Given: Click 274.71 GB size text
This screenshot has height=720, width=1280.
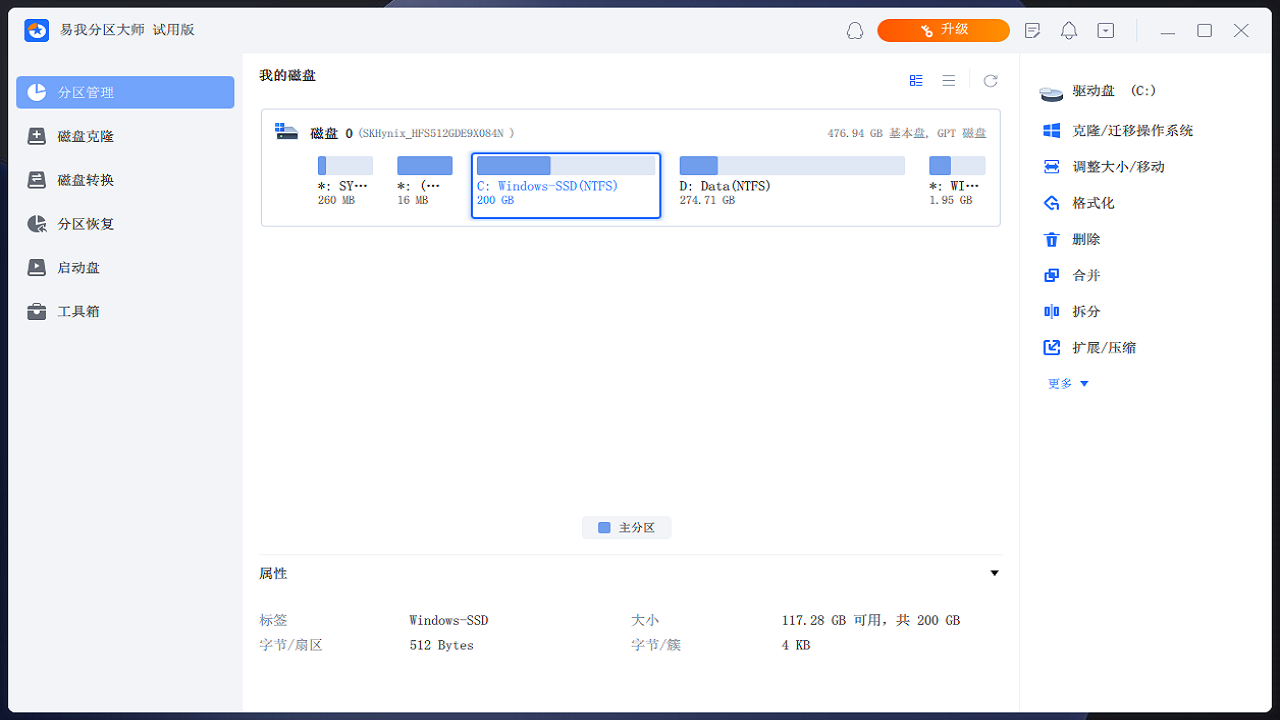Looking at the screenshot, I should 707,200.
